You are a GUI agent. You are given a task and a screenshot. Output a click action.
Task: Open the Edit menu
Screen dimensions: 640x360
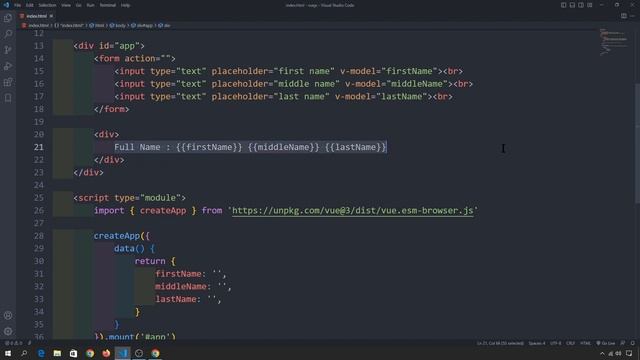[x=30, y=5]
